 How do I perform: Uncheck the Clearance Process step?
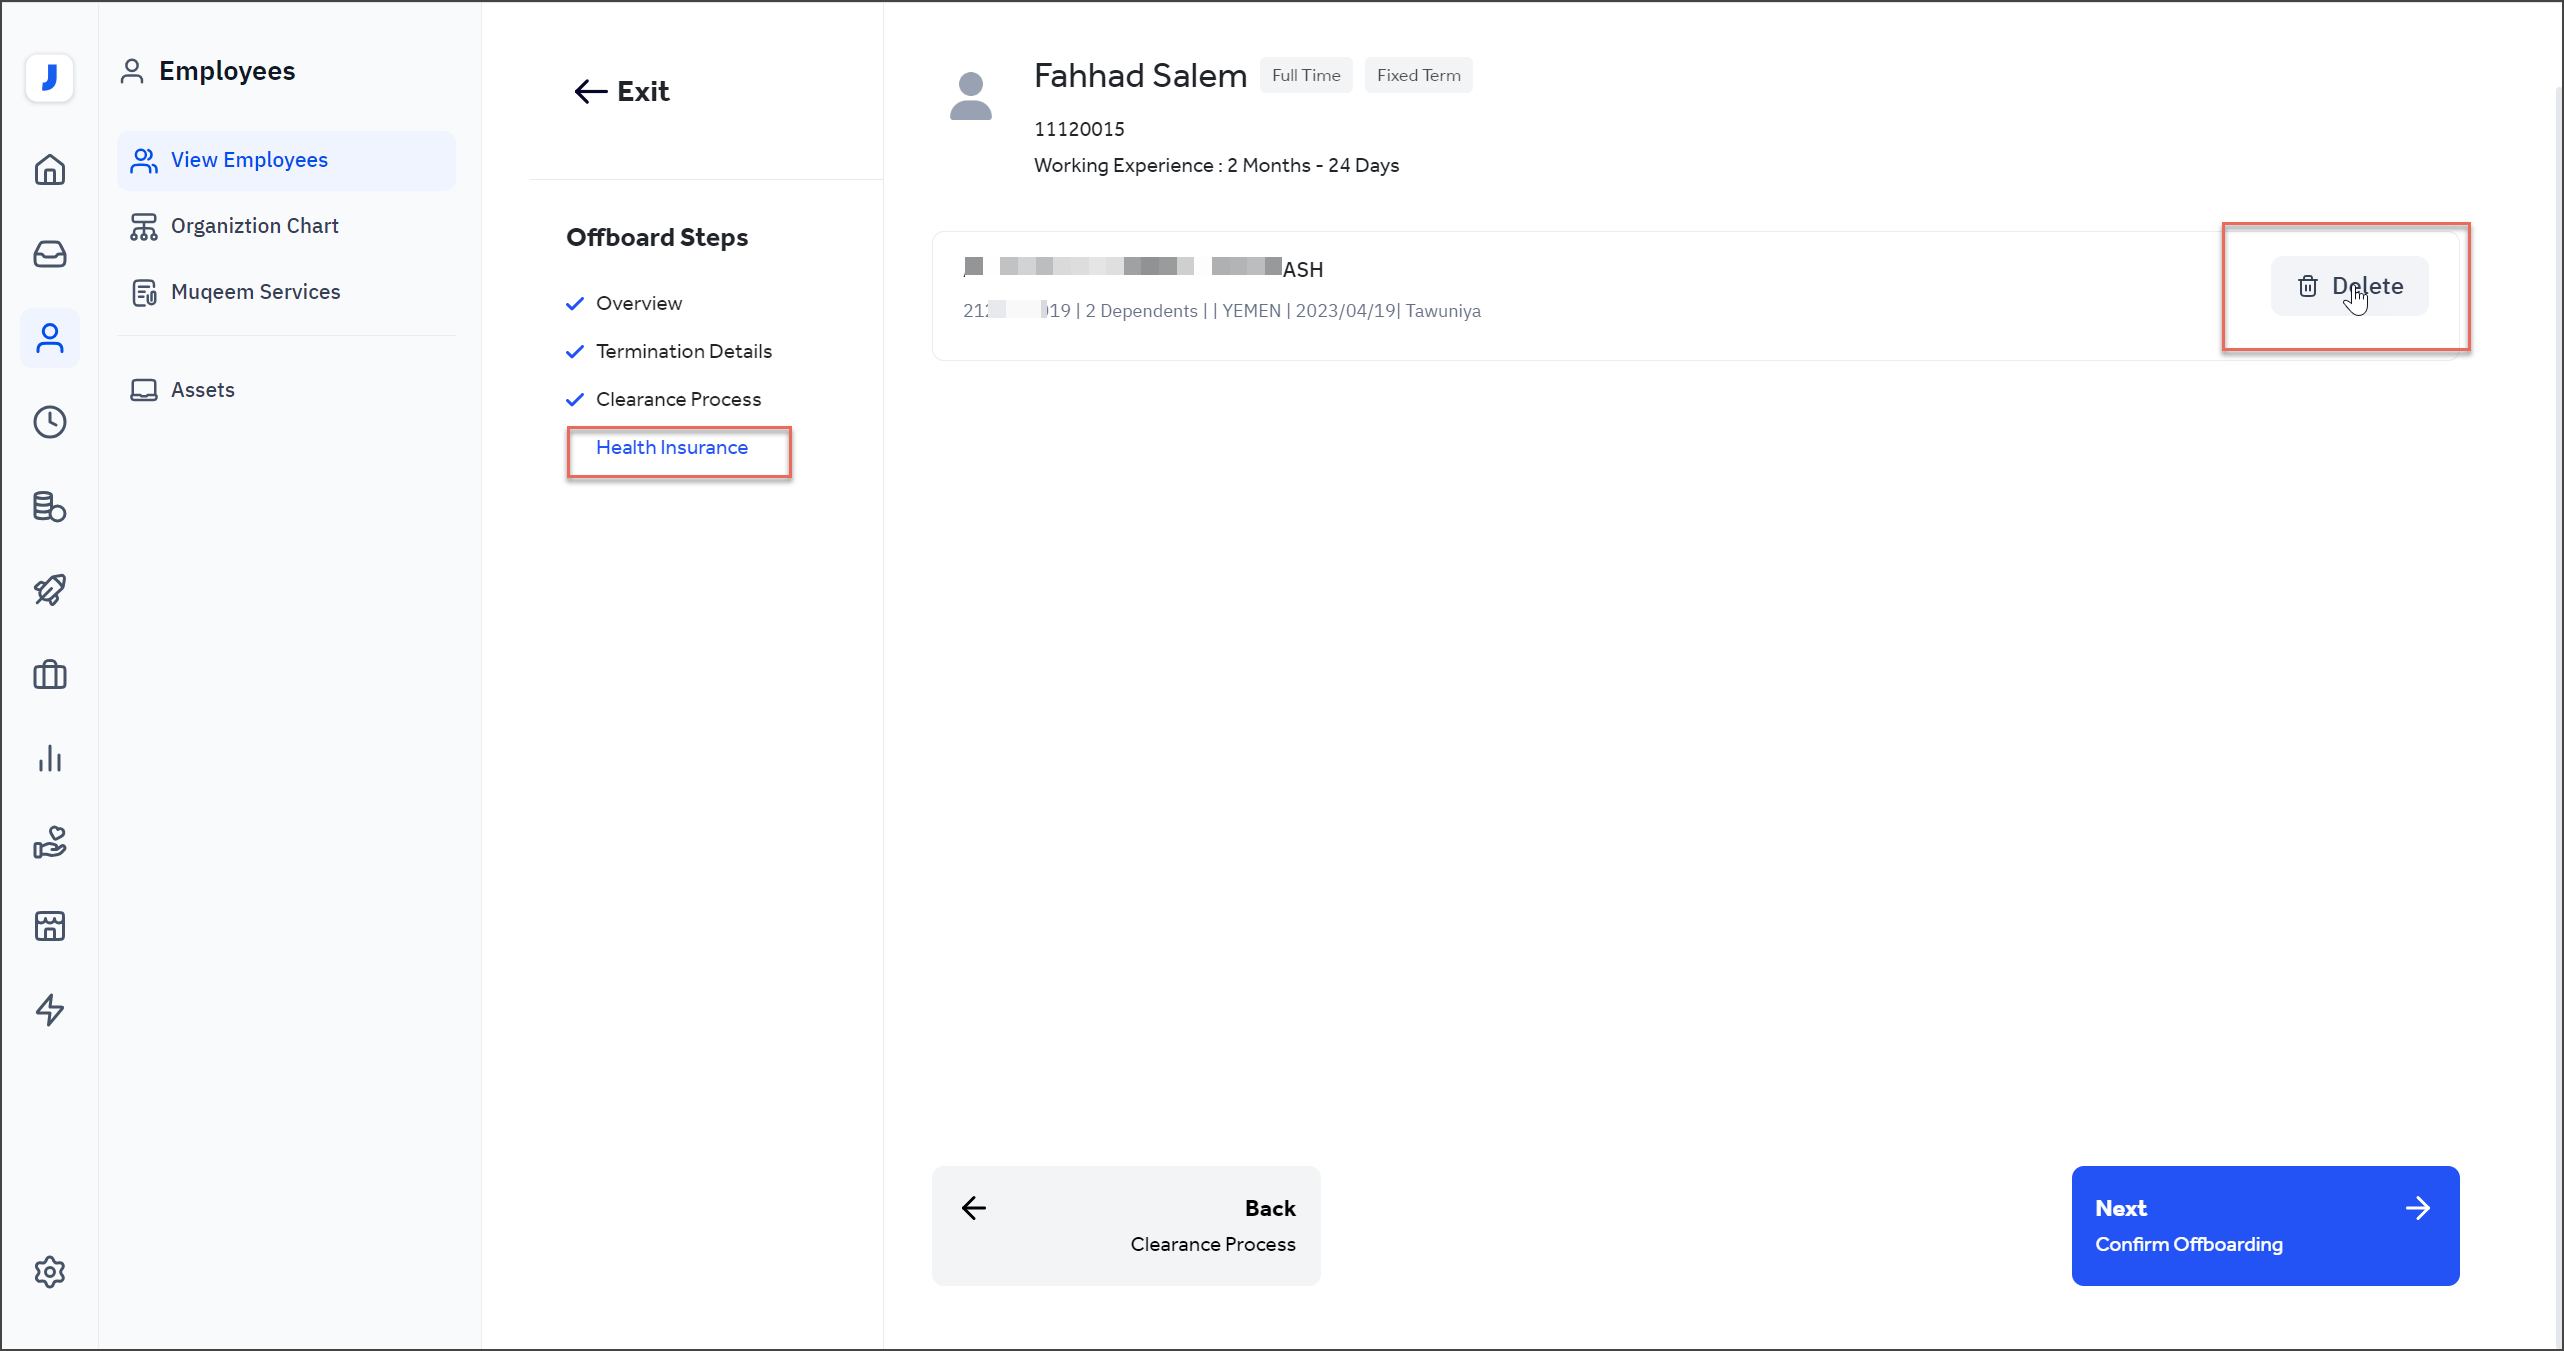point(575,399)
